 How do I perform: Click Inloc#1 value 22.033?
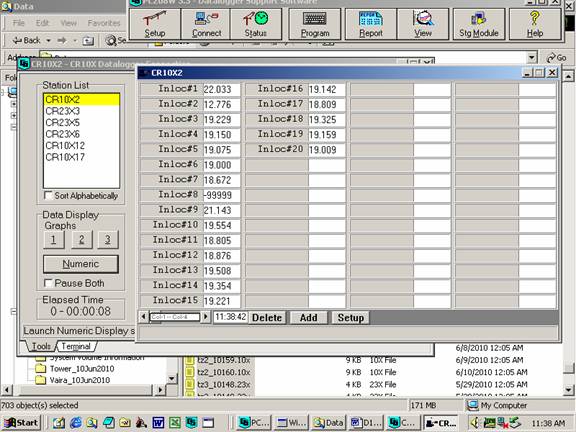click(x=222, y=89)
